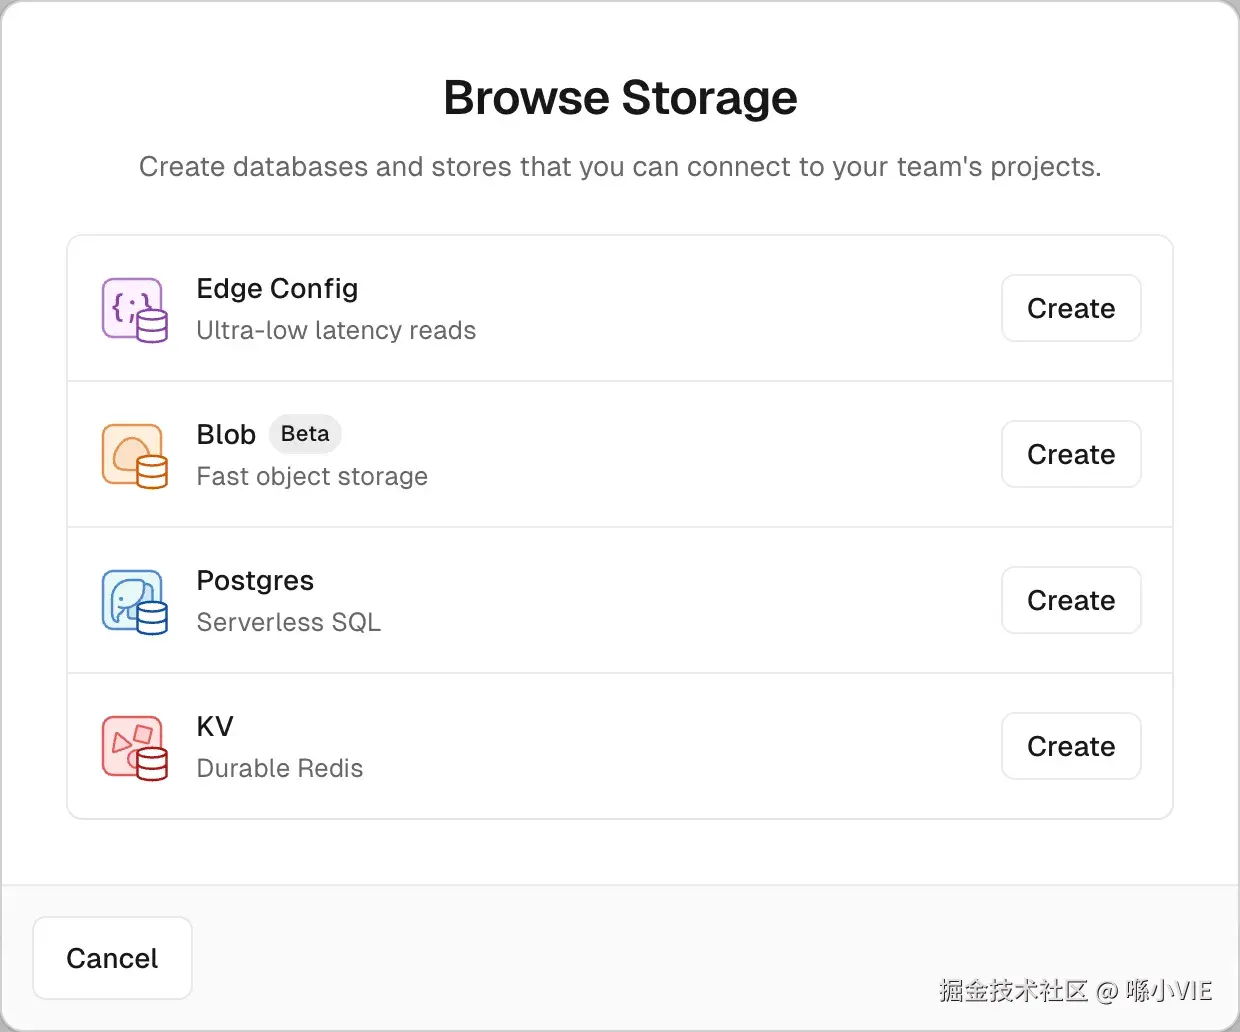This screenshot has width=1240, height=1032.
Task: Click the blue Postgres elephant icon
Action: (x=134, y=602)
